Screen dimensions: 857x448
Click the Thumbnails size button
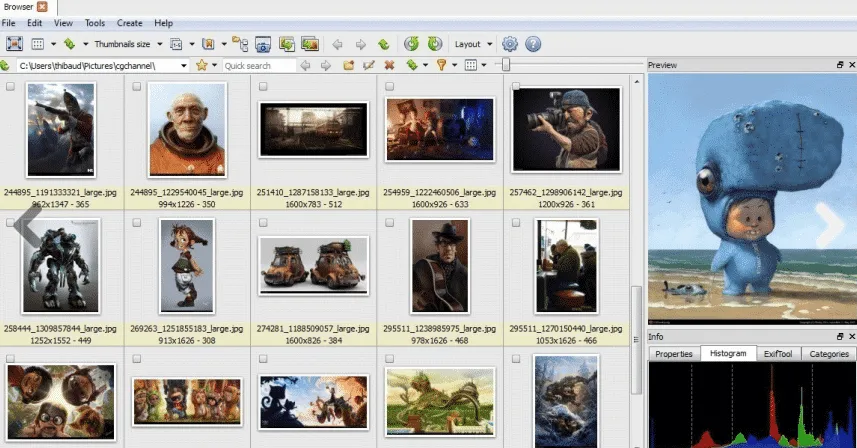[x=122, y=44]
